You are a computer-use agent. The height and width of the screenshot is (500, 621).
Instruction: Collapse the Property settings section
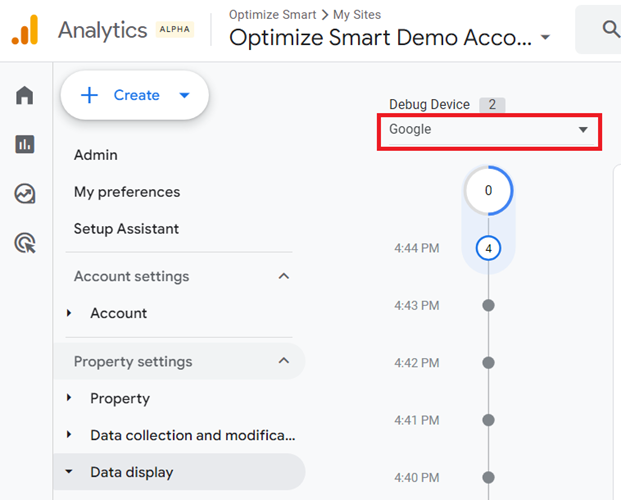click(284, 361)
